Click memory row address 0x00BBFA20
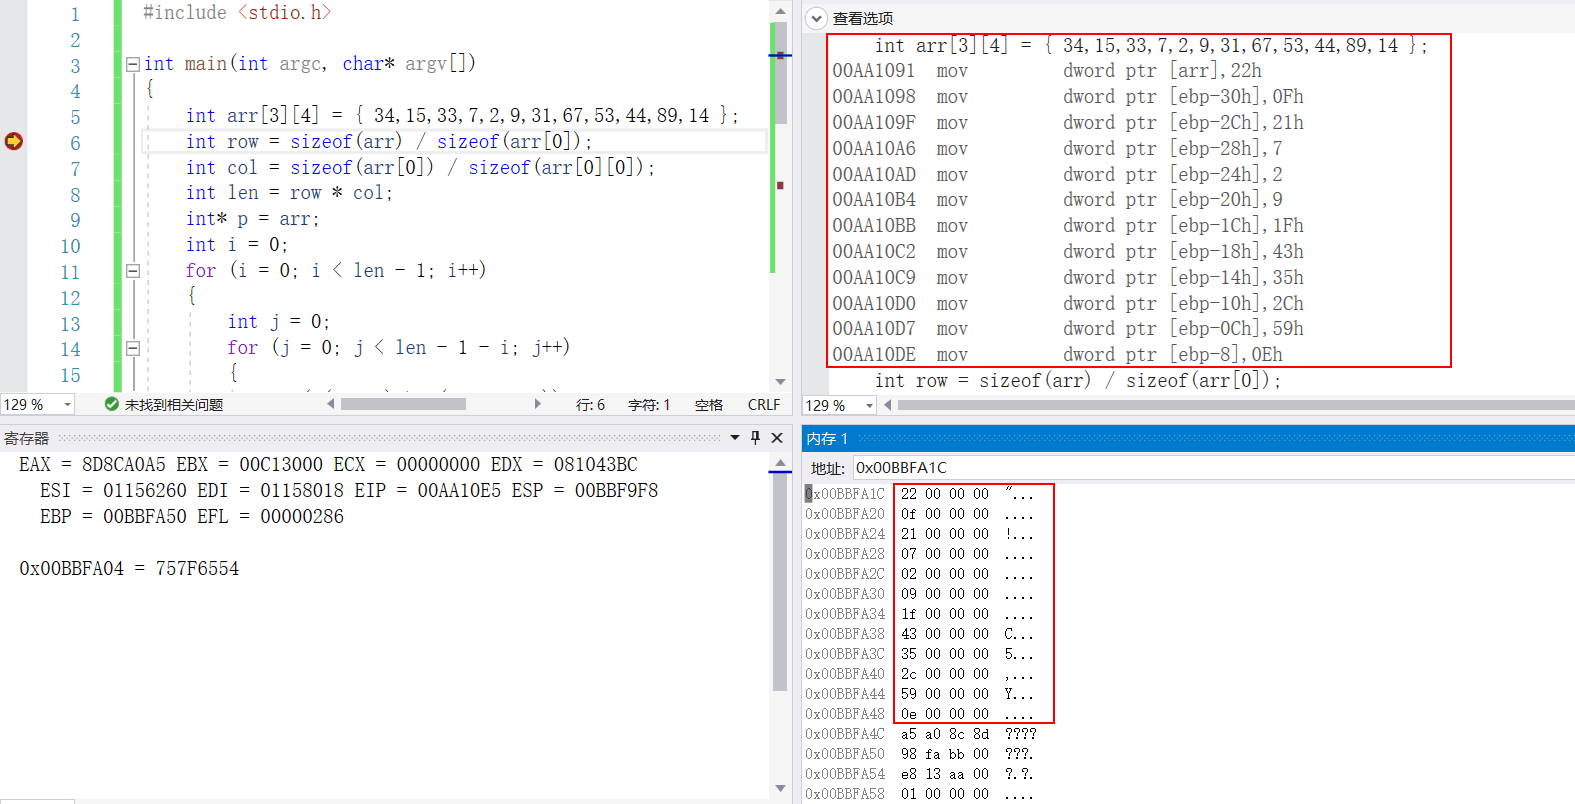This screenshot has width=1575, height=804. (845, 514)
